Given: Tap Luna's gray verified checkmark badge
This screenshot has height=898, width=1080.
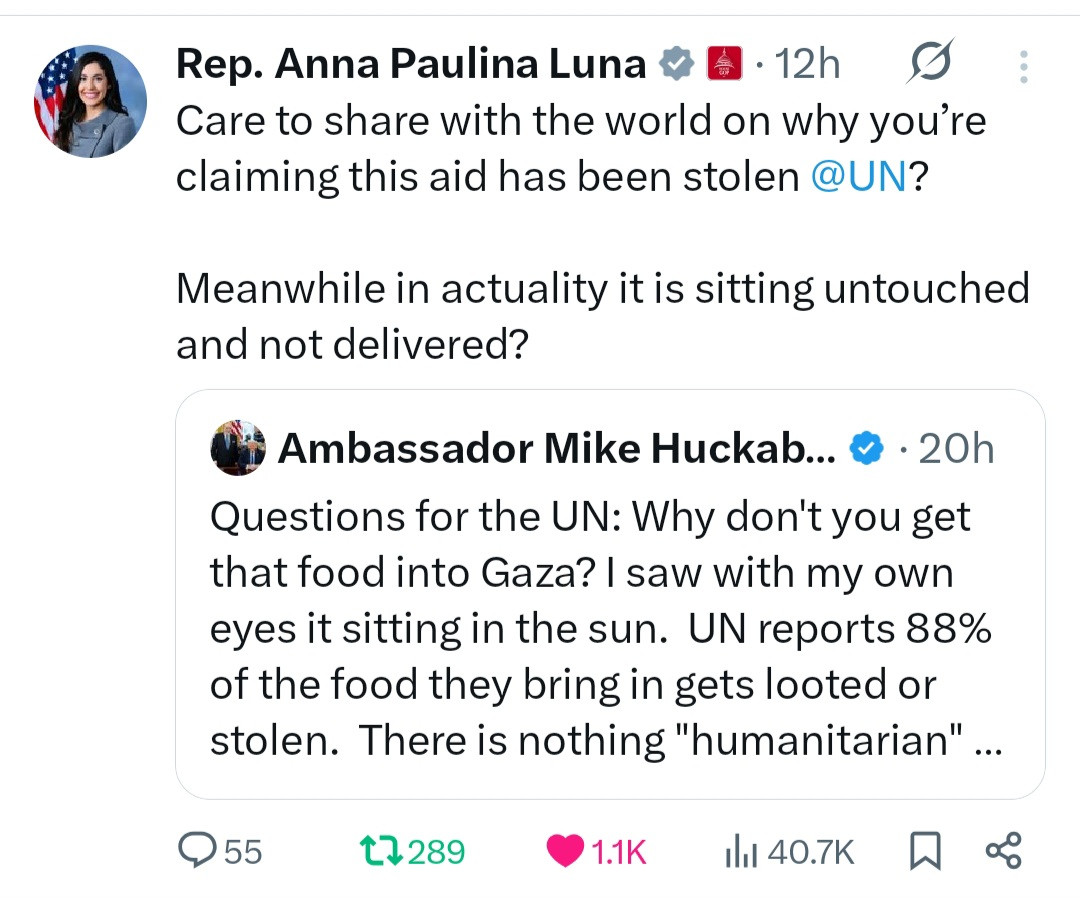Looking at the screenshot, I should (x=677, y=65).
